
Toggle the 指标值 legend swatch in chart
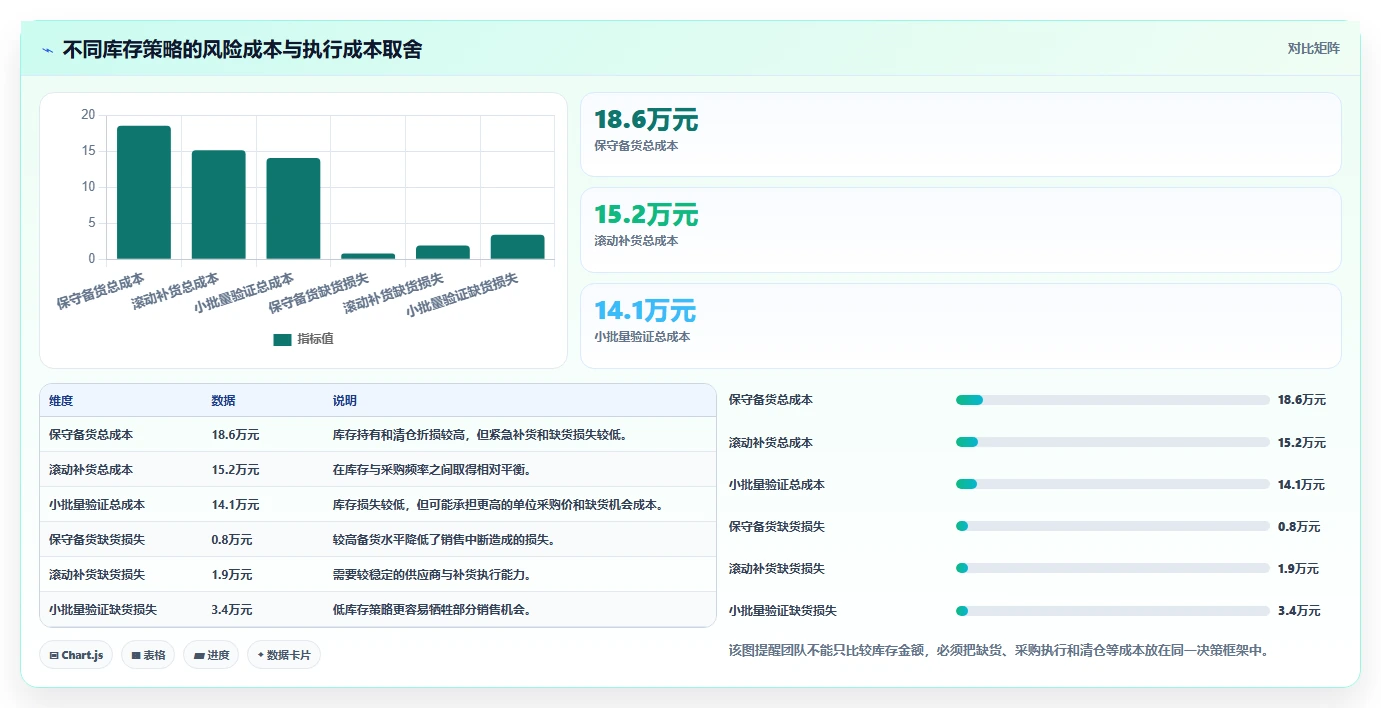pos(282,340)
